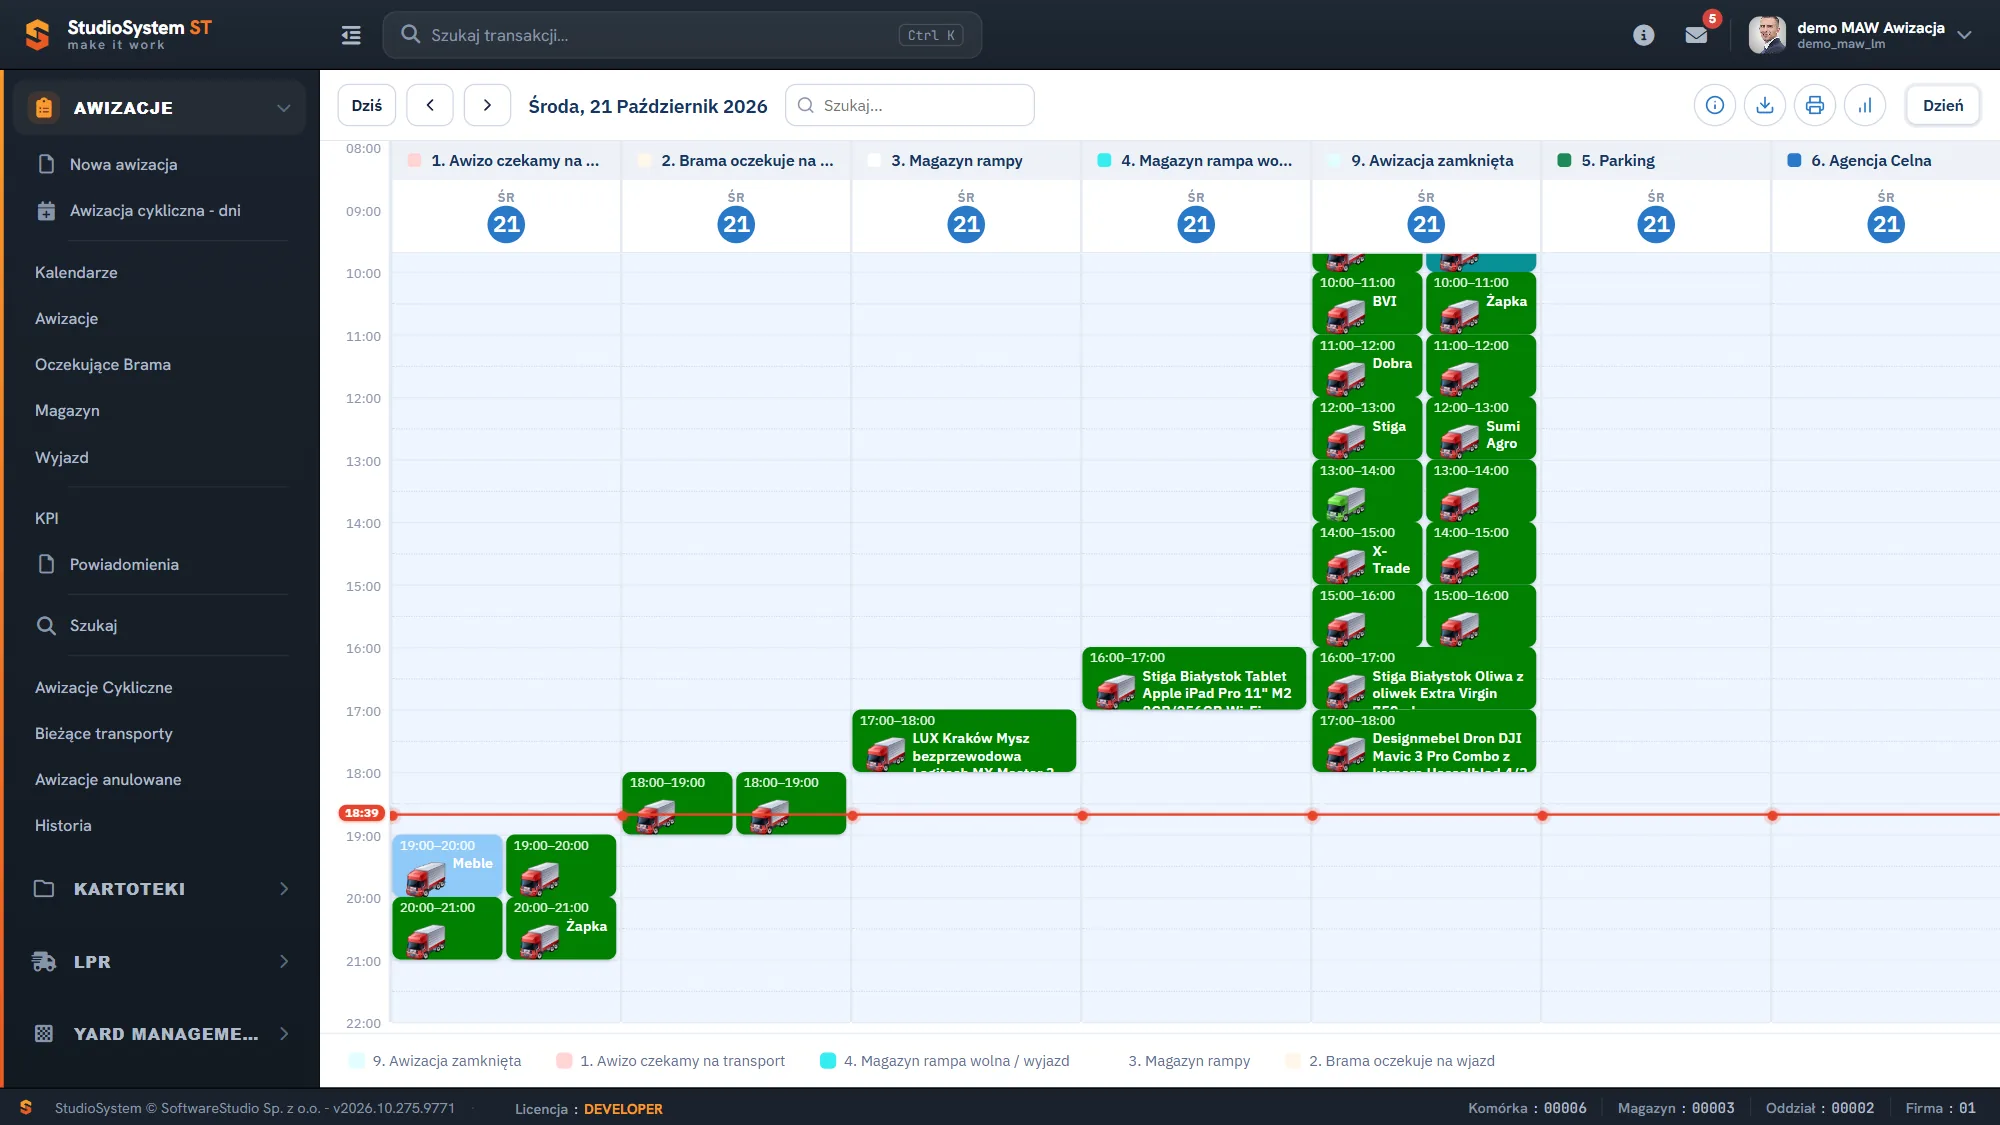The height and width of the screenshot is (1125, 2000).
Task: Collapse the AWIZACJE section chevron
Action: point(284,108)
